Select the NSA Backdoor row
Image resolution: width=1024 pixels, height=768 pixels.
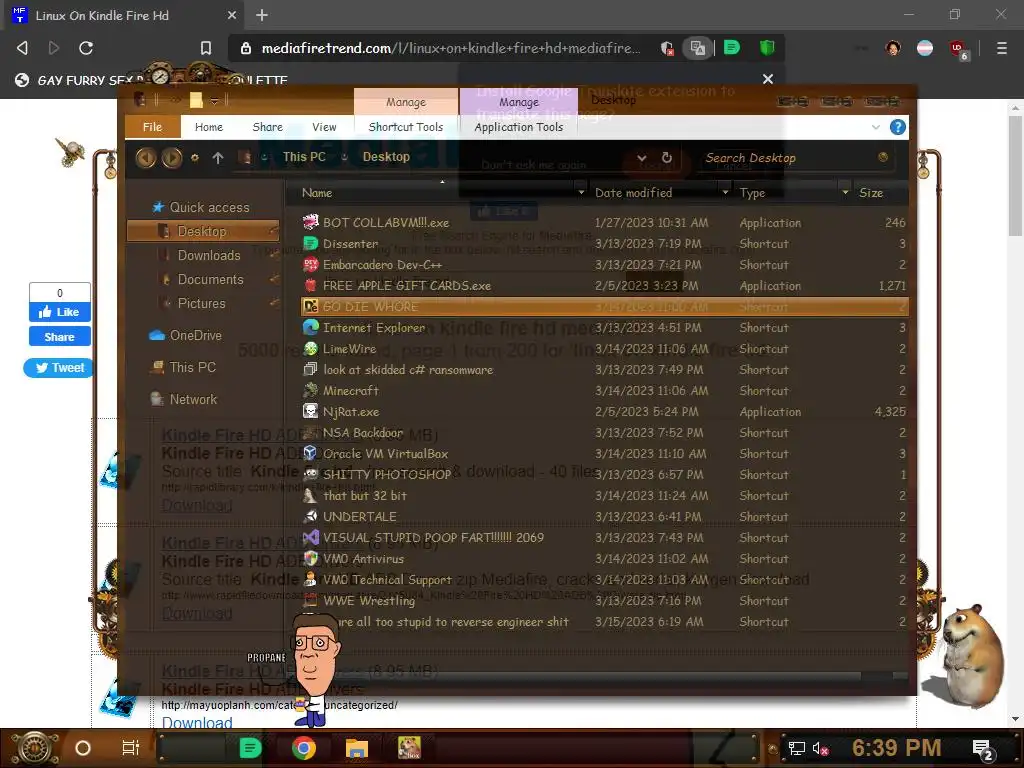(604, 432)
